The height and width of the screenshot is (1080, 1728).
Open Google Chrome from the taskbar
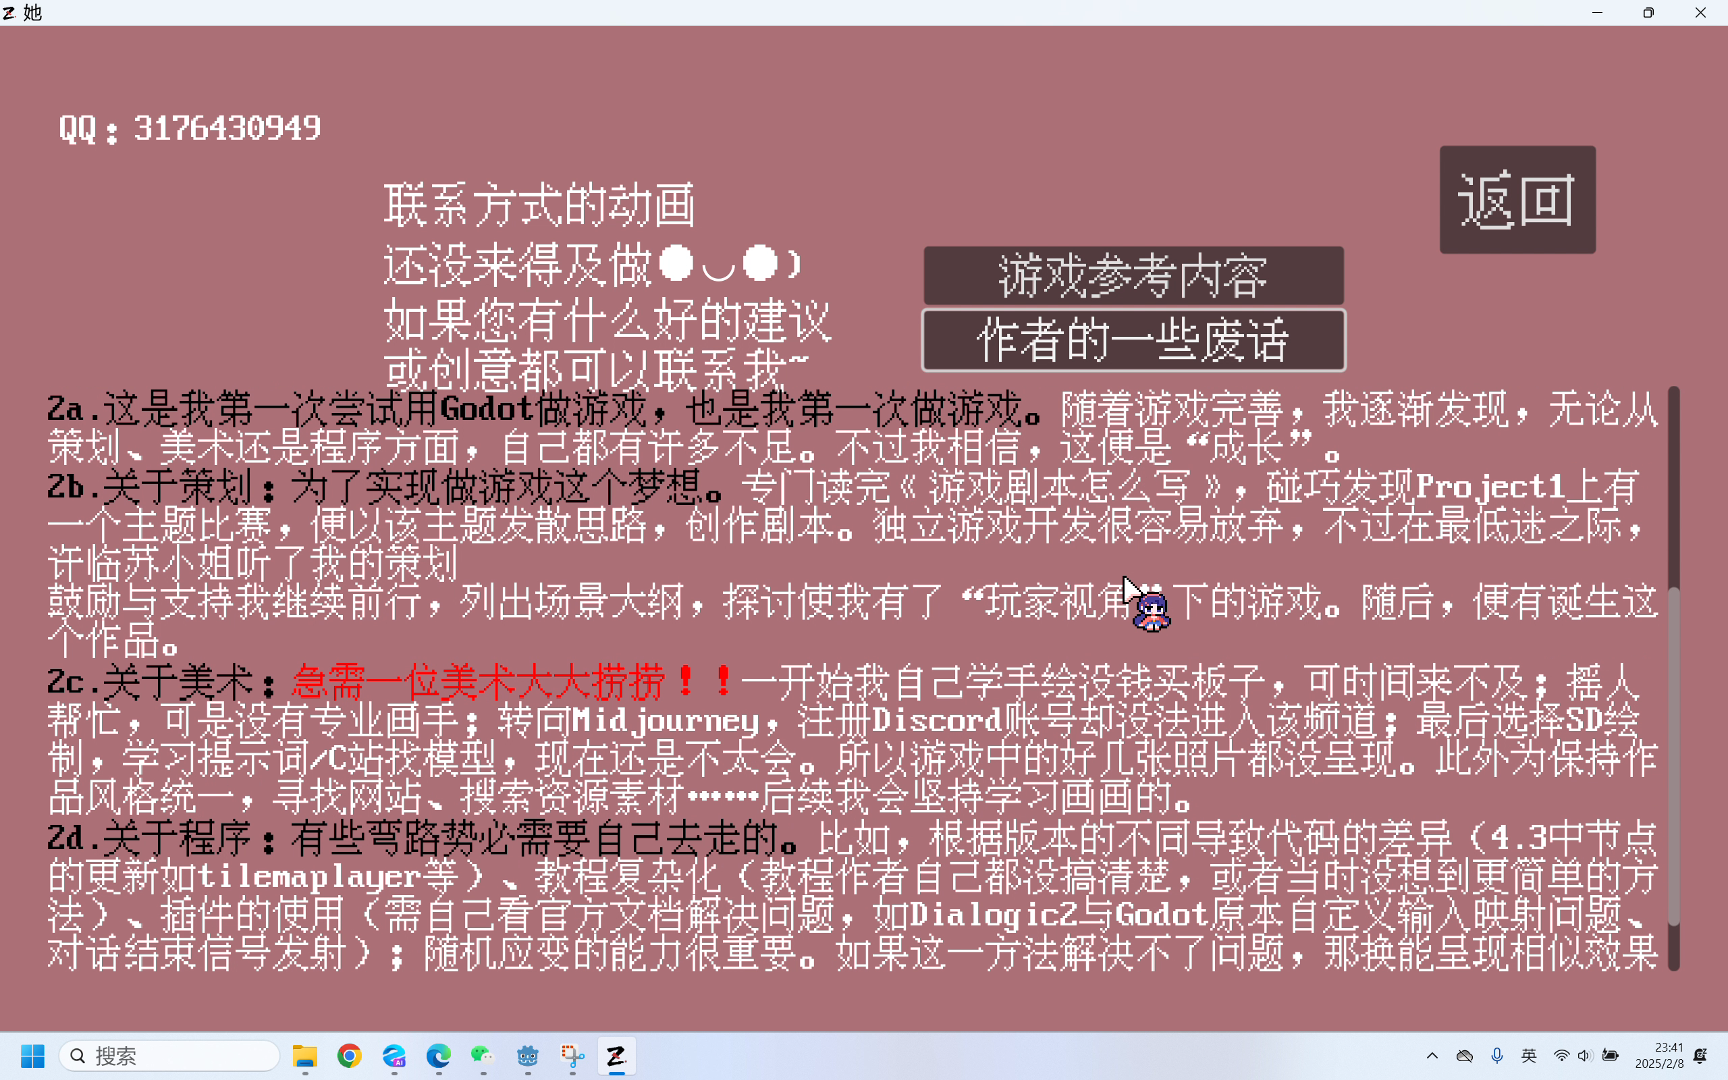tap(349, 1056)
